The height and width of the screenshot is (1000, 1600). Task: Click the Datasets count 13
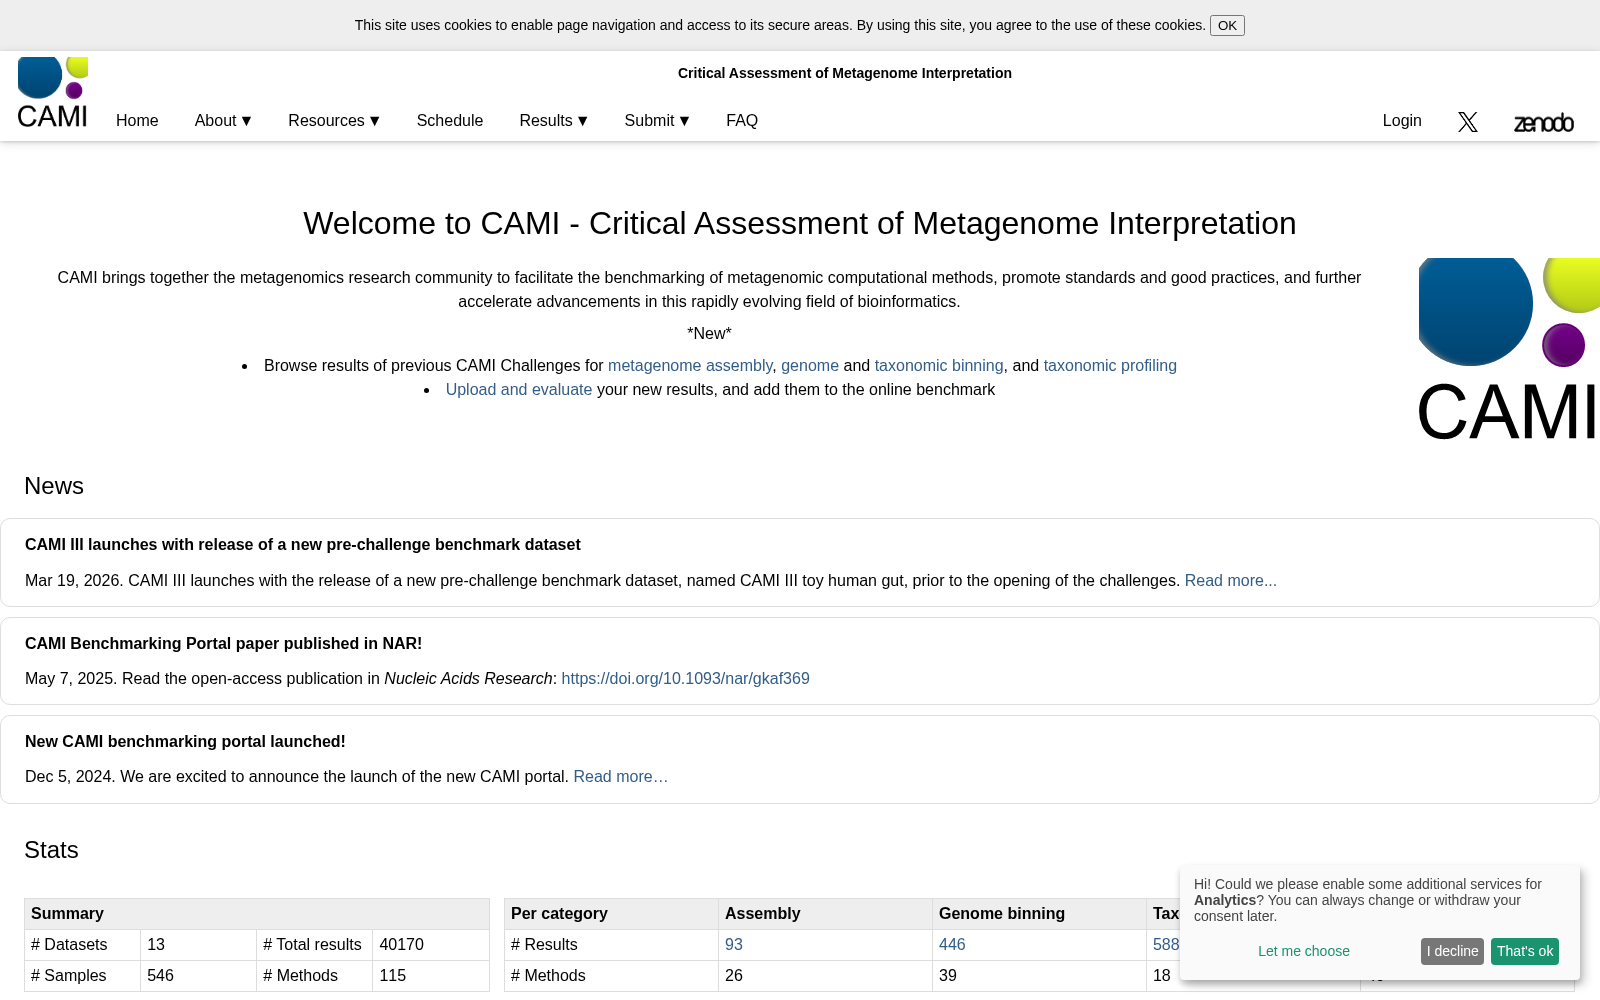[x=156, y=945]
